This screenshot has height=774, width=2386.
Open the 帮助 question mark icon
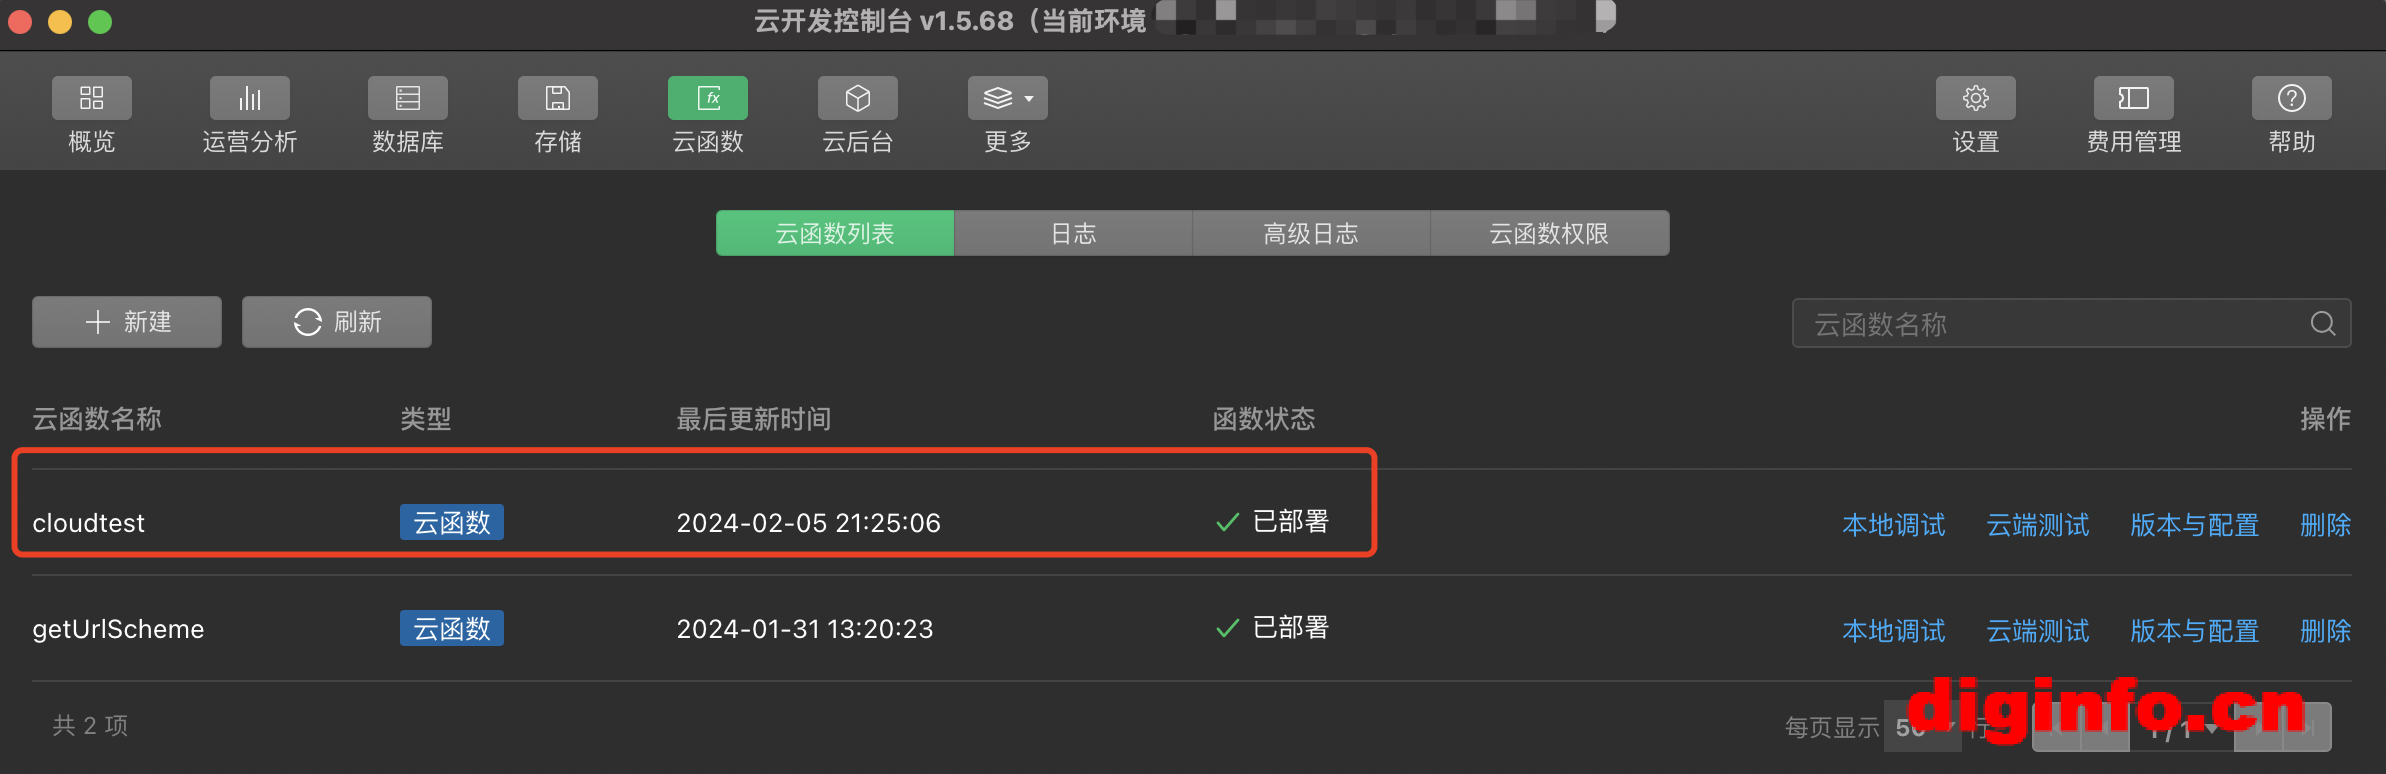point(2292,98)
